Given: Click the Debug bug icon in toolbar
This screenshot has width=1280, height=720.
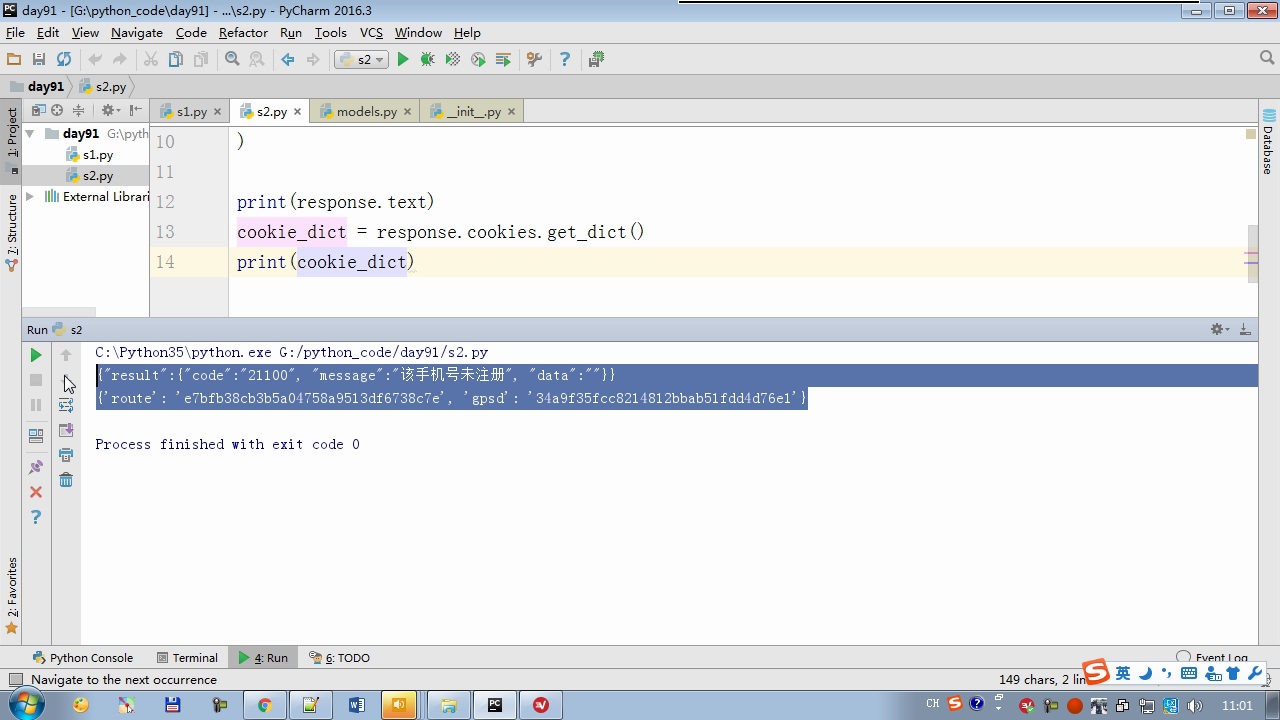Looking at the screenshot, I should pyautogui.click(x=428, y=60).
